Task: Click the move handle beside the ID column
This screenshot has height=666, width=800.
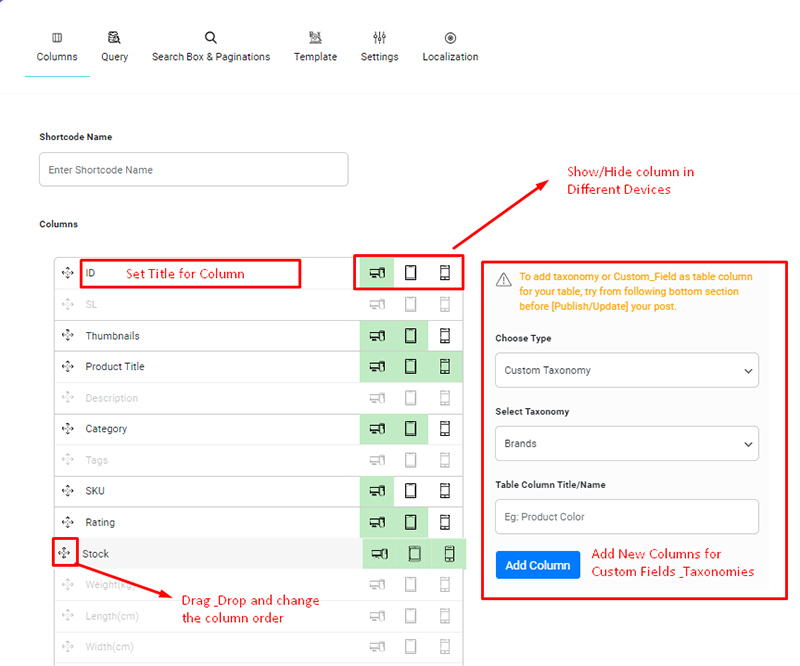Action: point(67,273)
